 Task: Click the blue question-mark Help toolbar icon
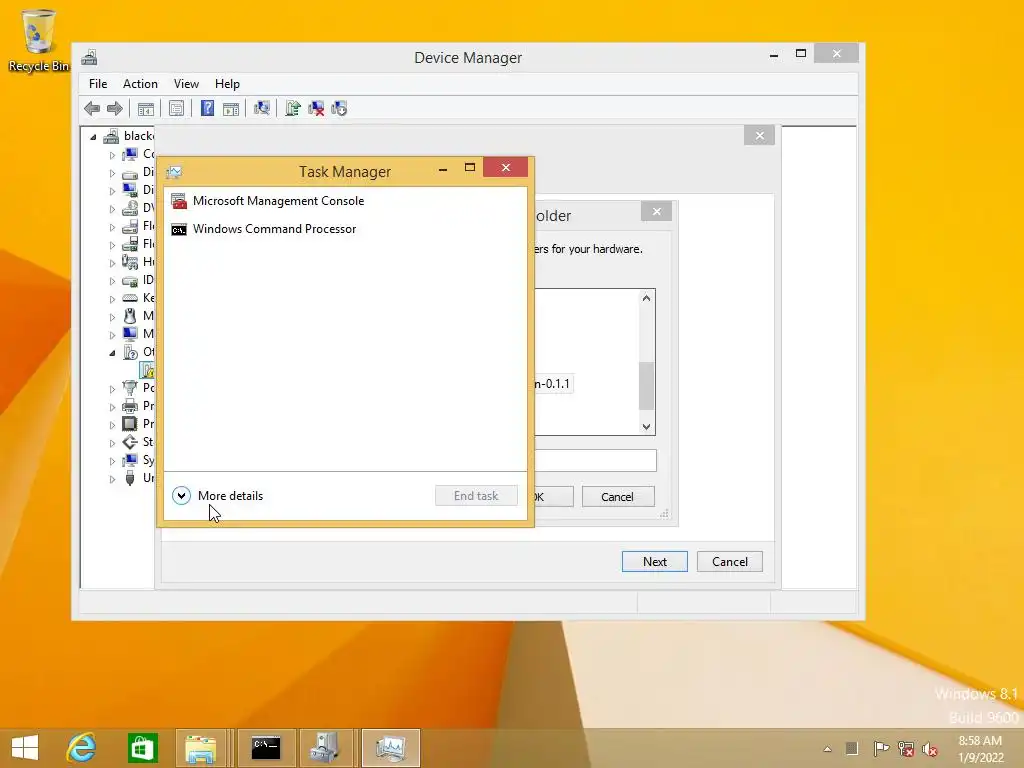207,108
